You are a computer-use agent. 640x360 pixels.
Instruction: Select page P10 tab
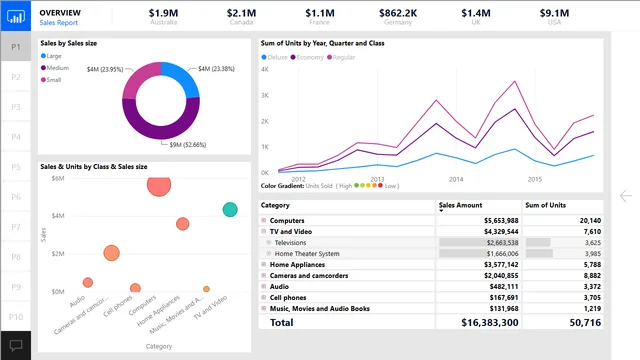[16, 317]
